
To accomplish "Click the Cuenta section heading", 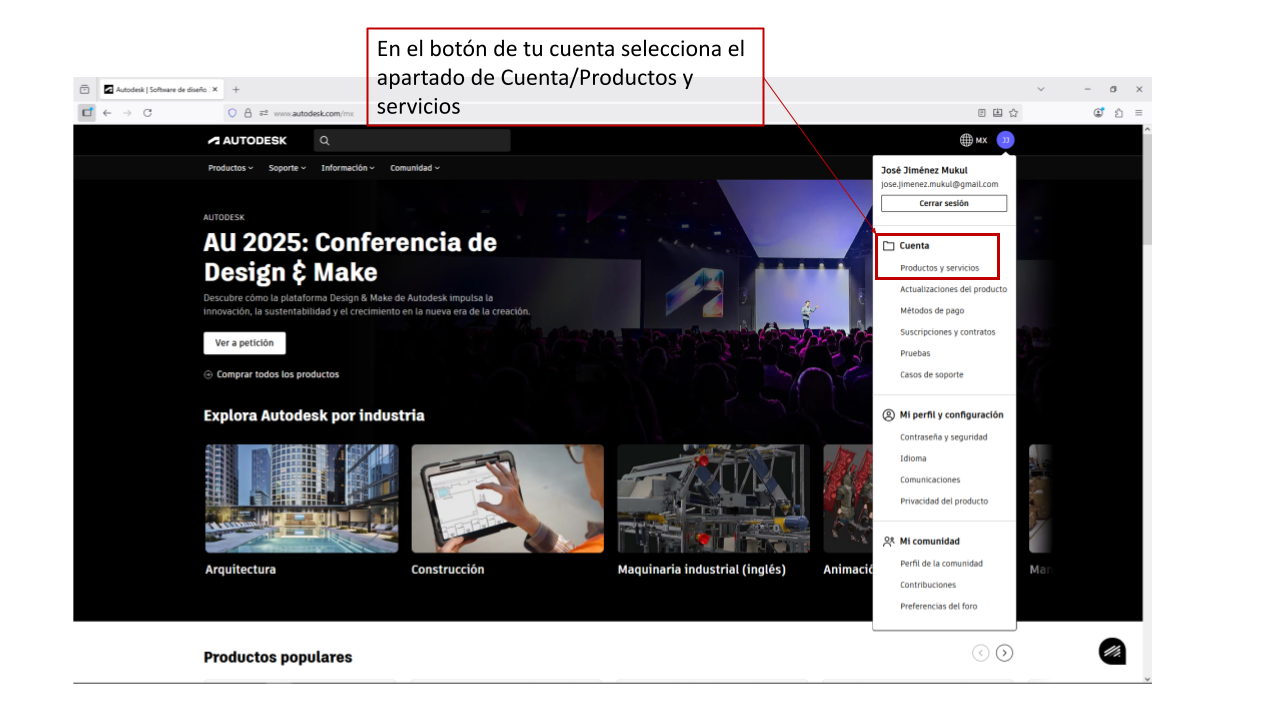I will pos(914,245).
